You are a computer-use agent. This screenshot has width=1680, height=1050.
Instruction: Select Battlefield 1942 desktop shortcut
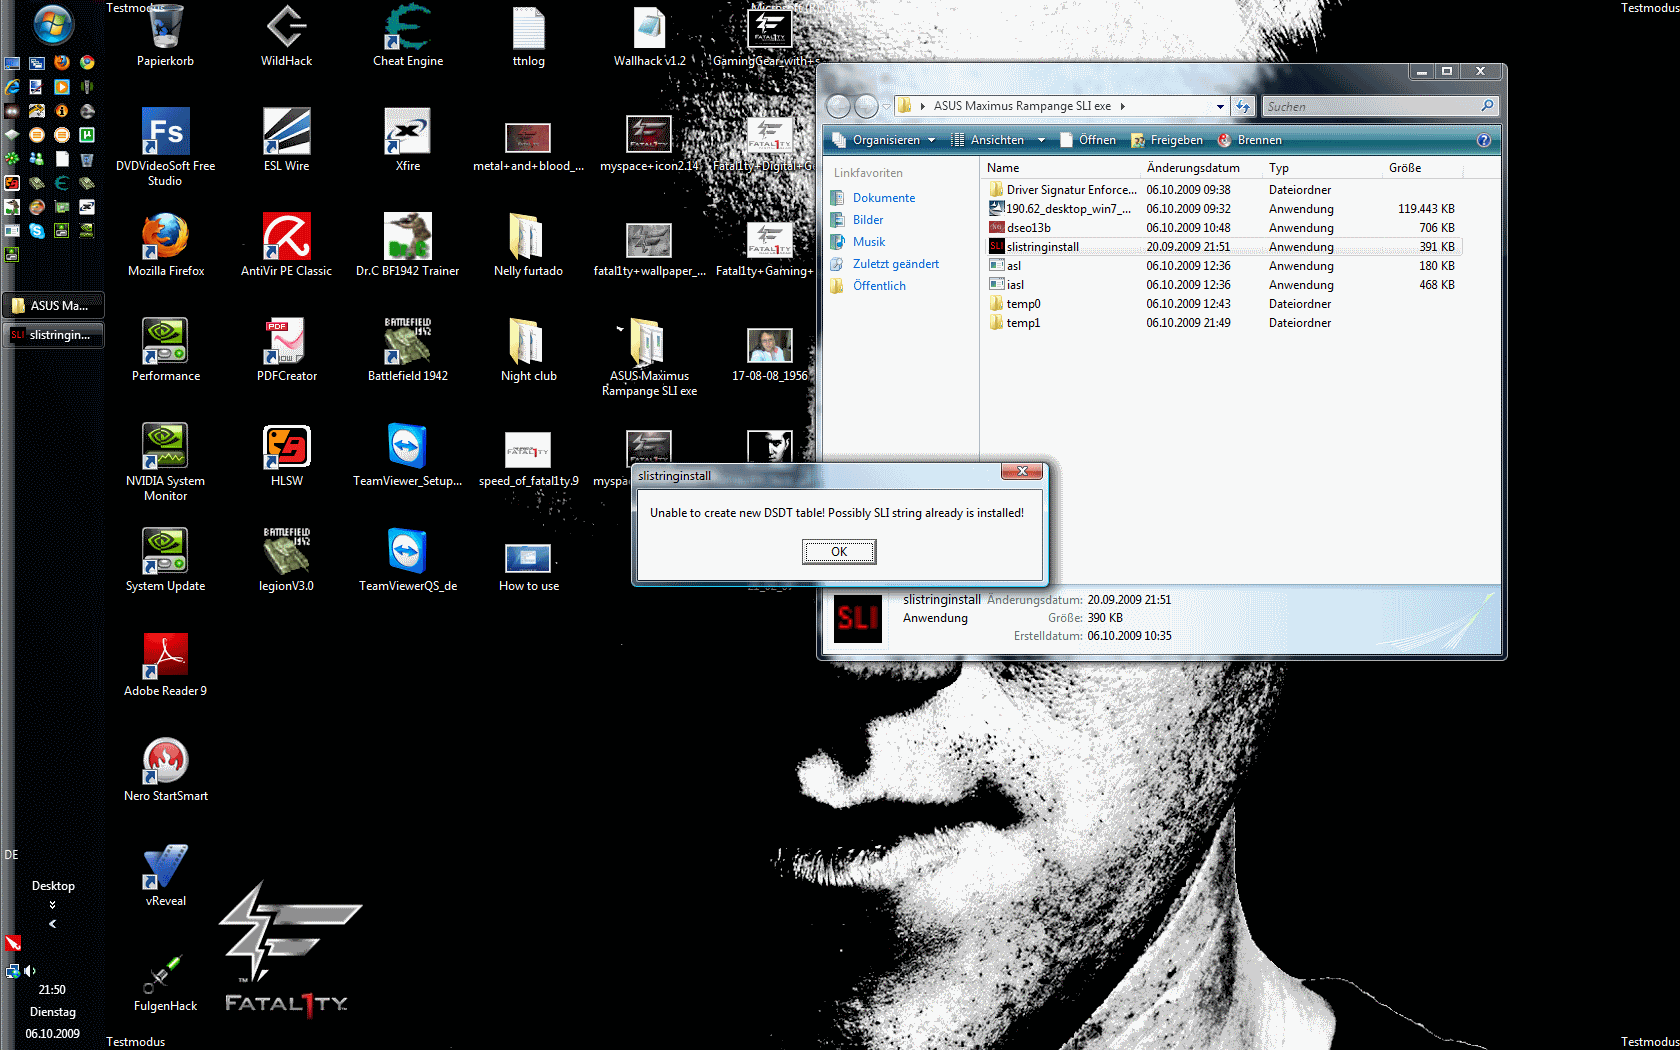click(408, 350)
